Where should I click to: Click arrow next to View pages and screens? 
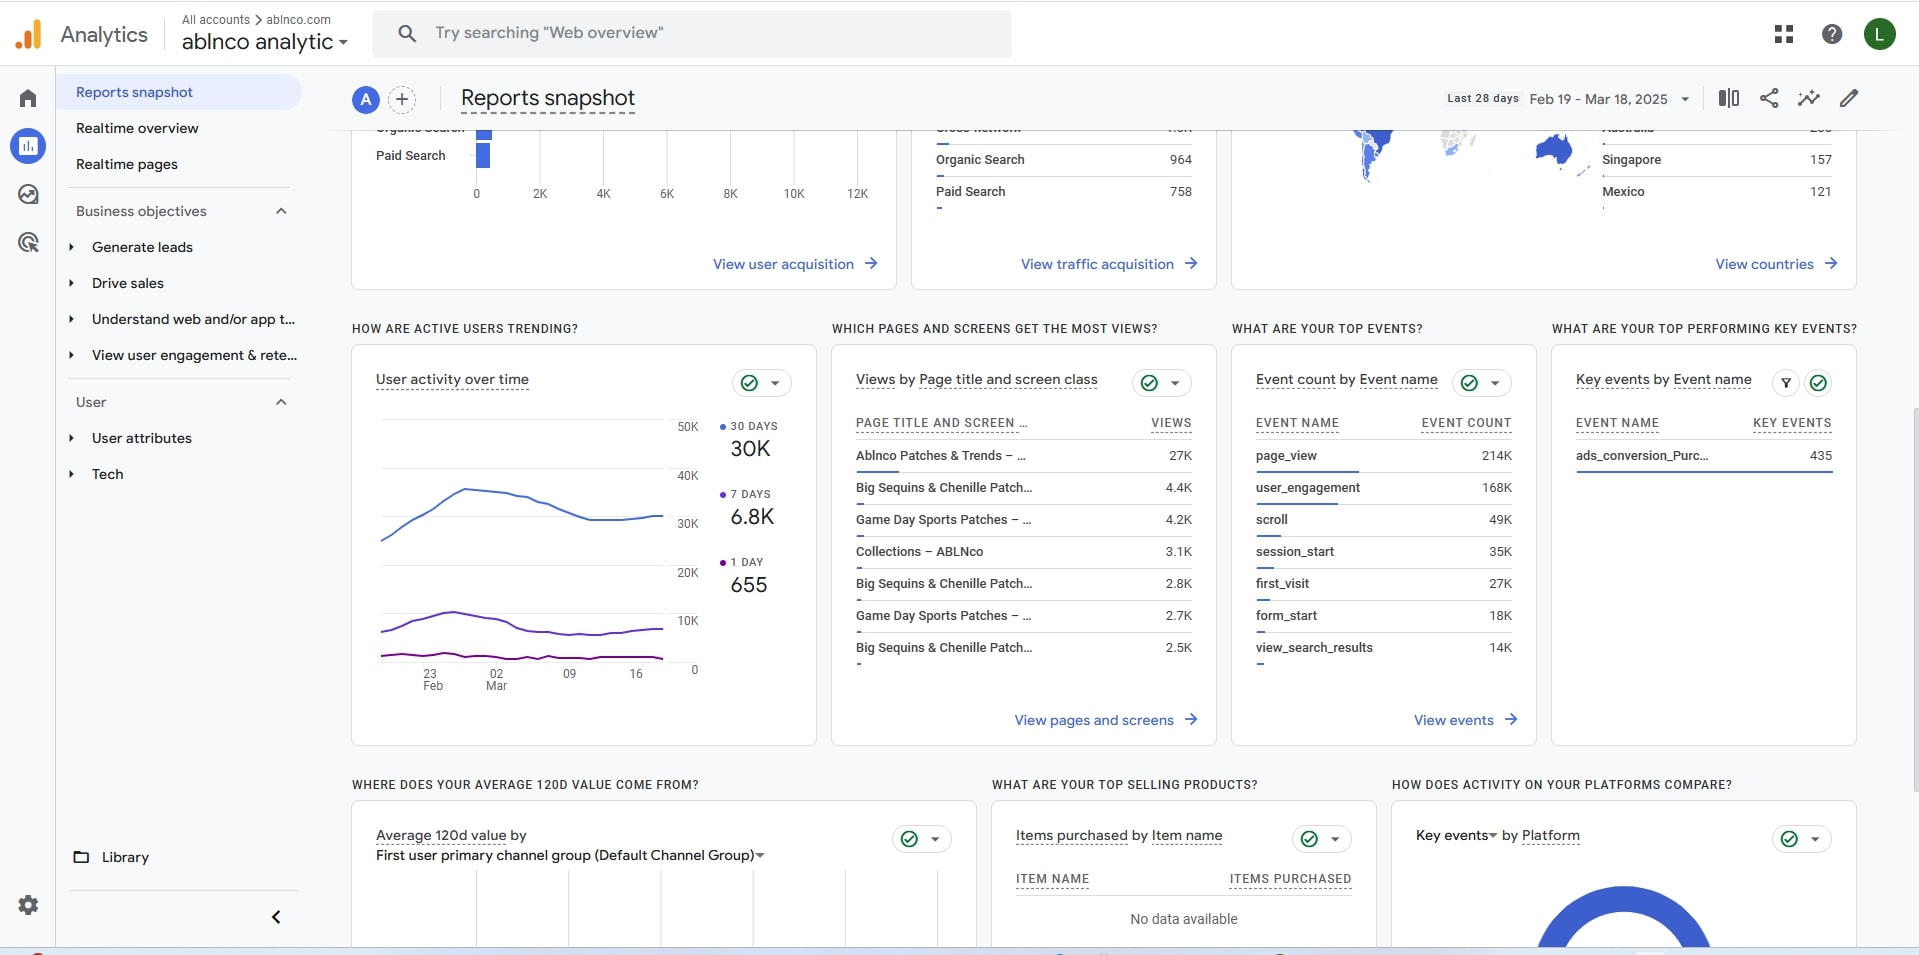(1191, 720)
